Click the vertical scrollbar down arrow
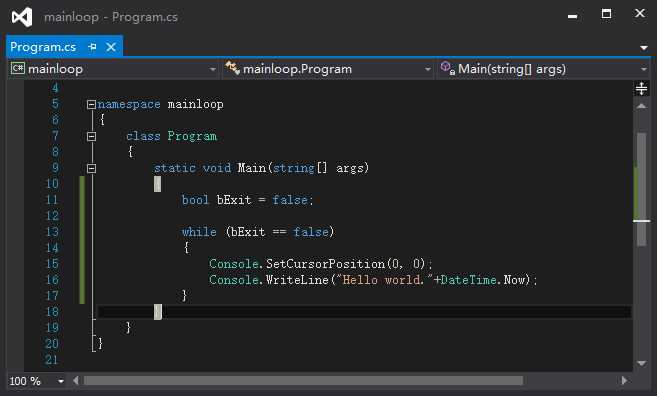This screenshot has width=657, height=396. (641, 363)
